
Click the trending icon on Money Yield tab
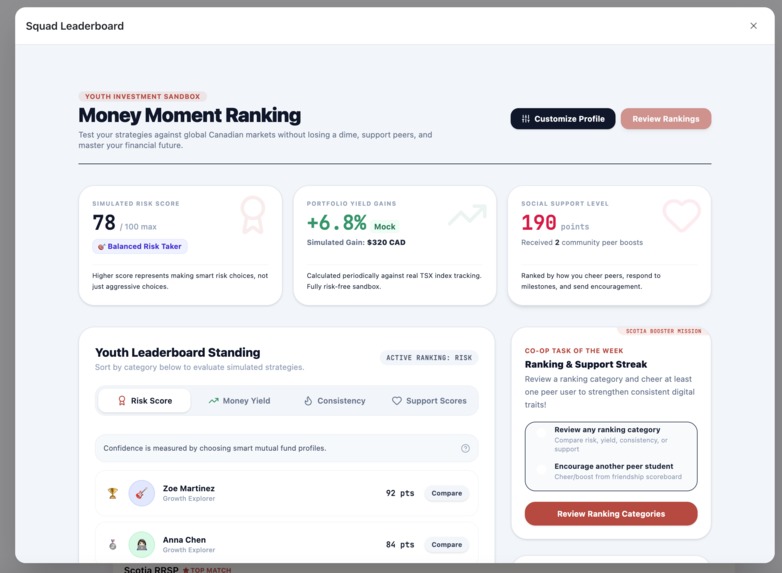point(213,400)
